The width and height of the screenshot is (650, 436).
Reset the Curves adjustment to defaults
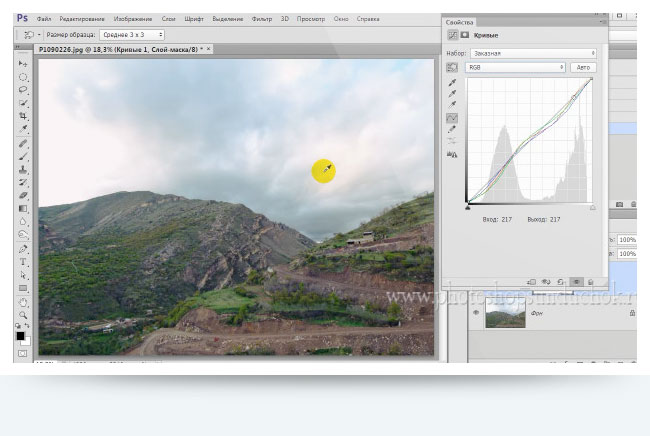click(561, 282)
